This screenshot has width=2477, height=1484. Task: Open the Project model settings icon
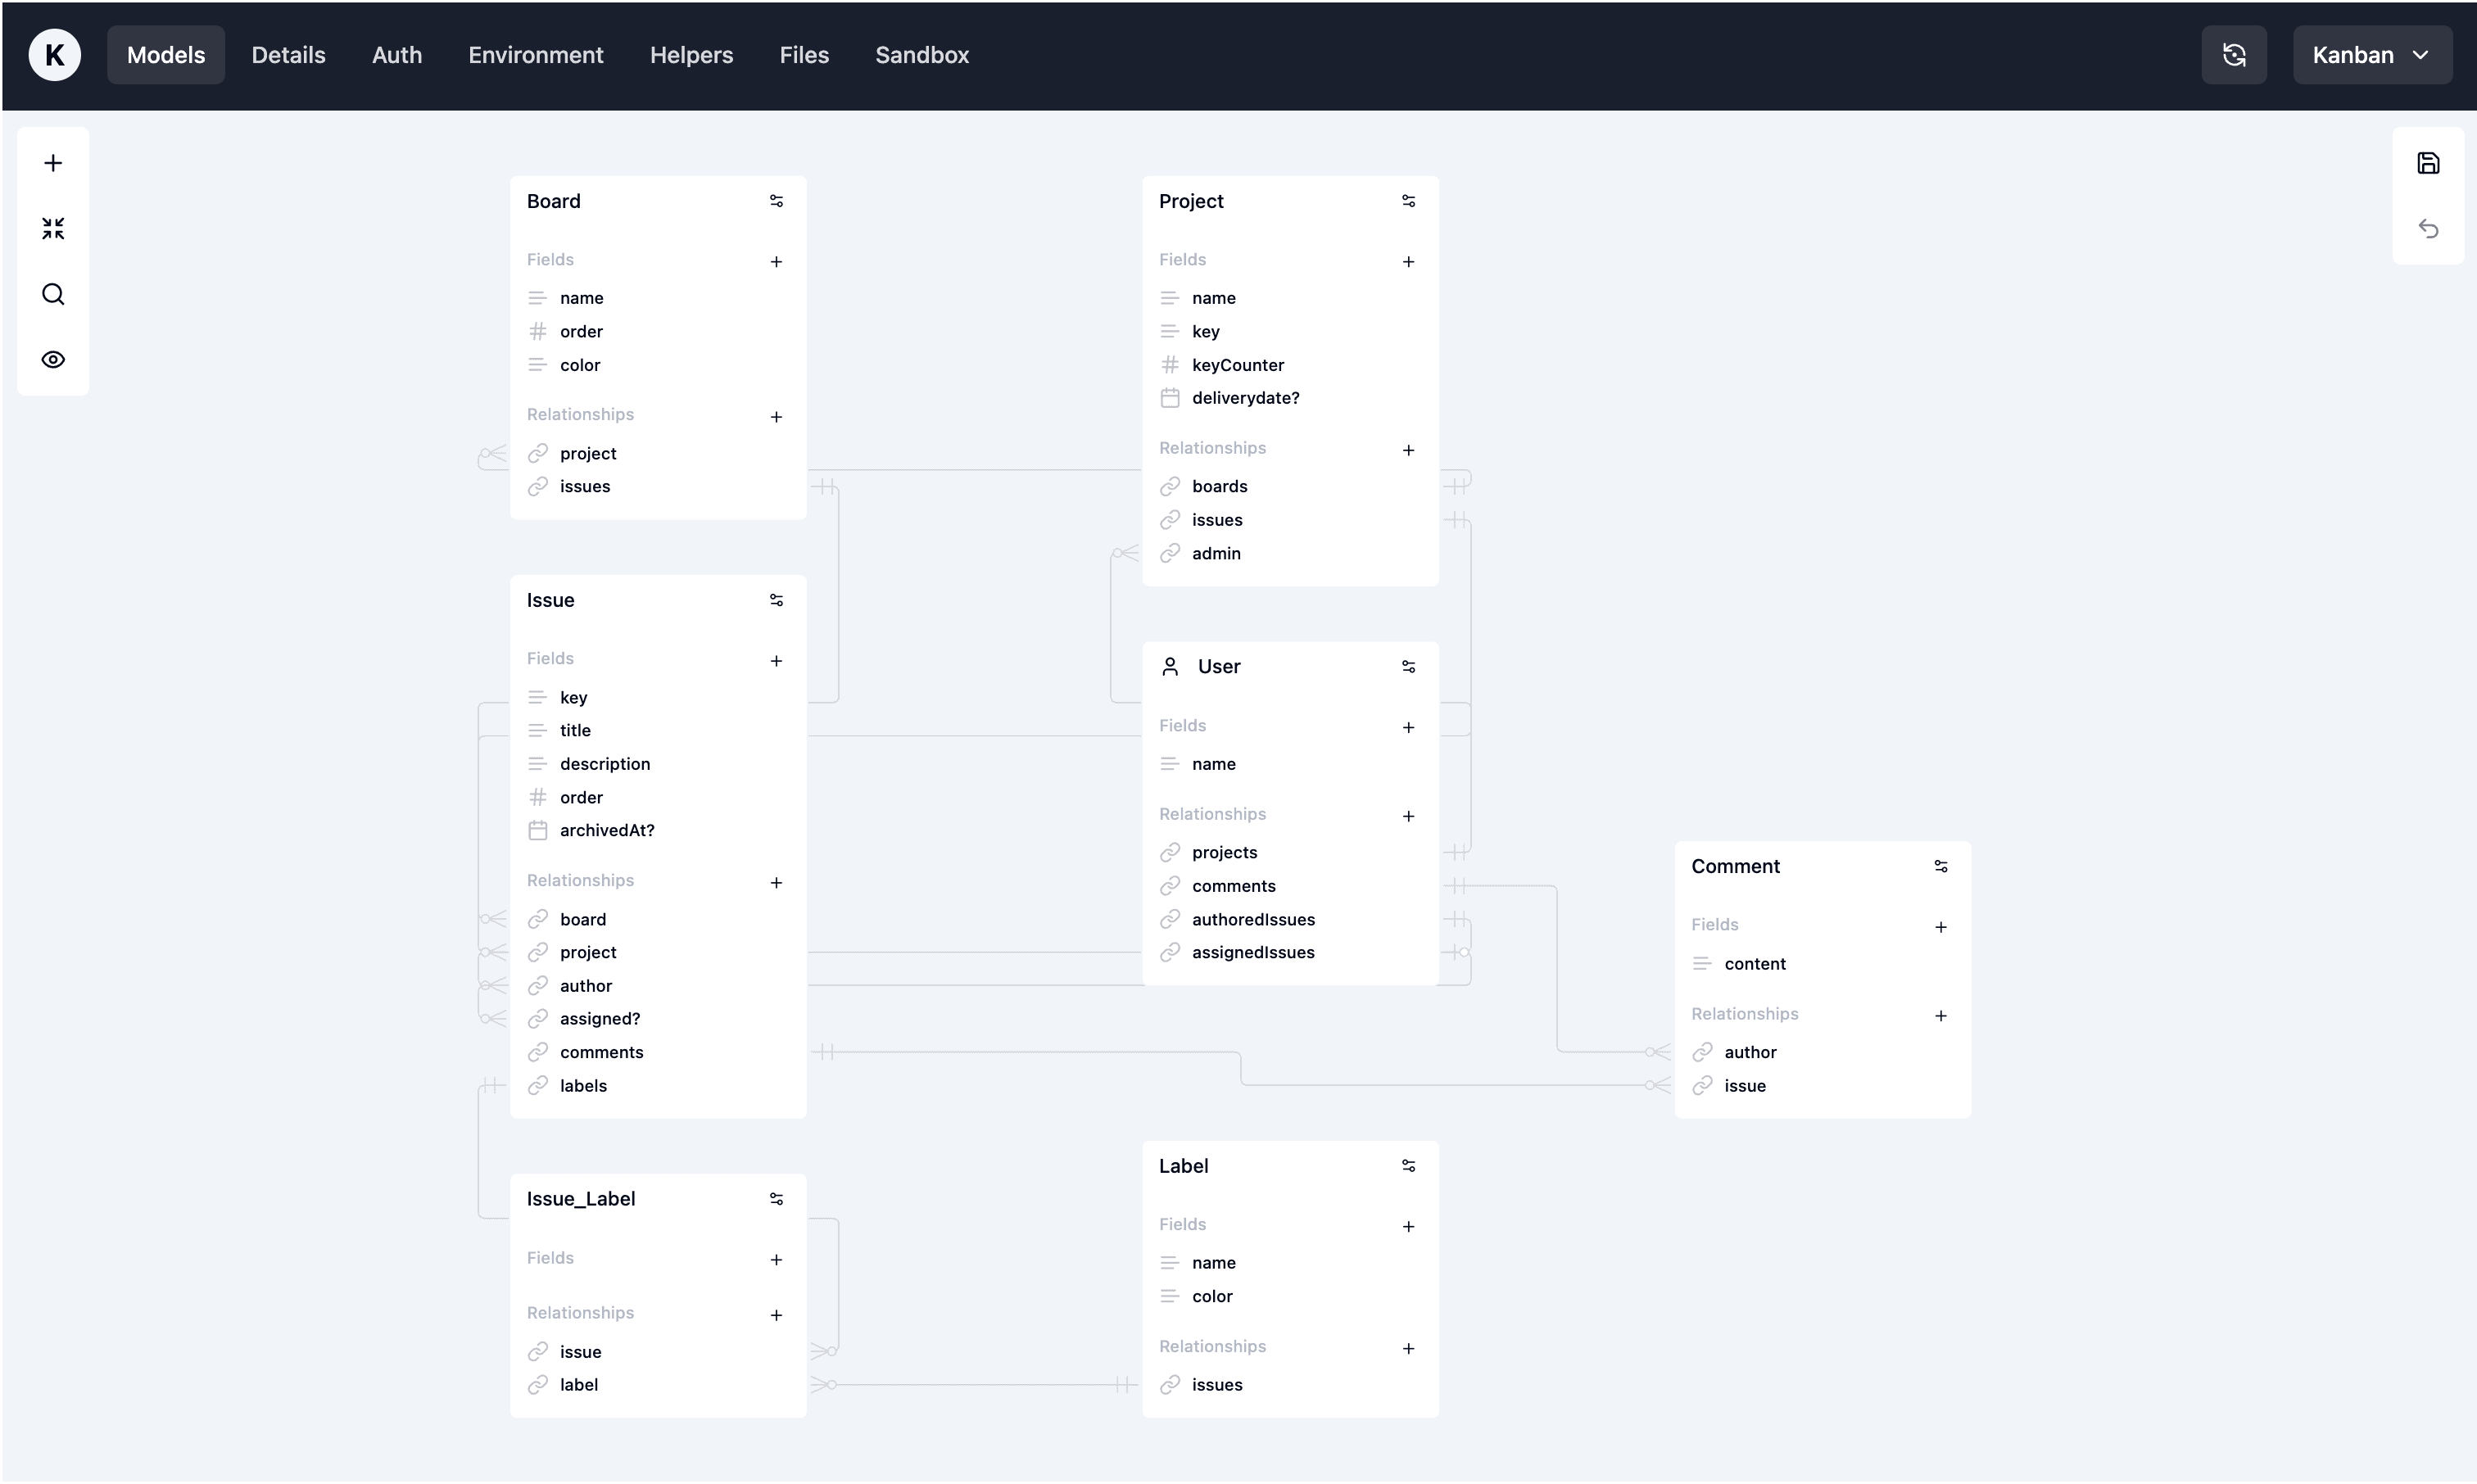tap(1408, 201)
